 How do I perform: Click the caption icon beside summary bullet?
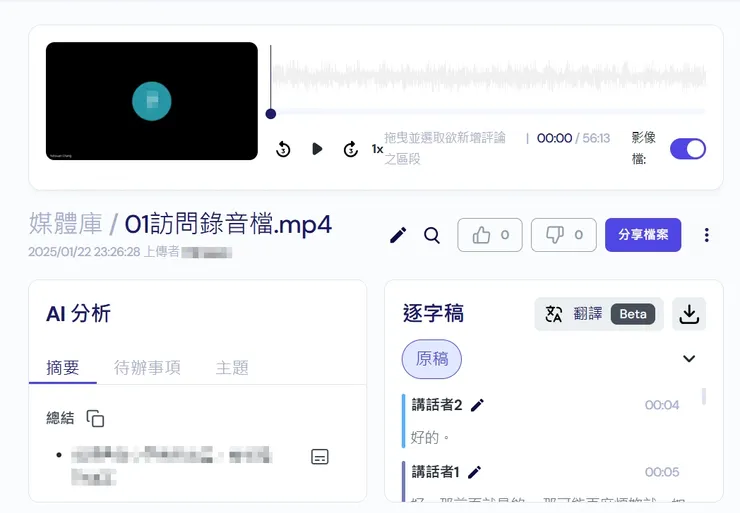click(320, 456)
